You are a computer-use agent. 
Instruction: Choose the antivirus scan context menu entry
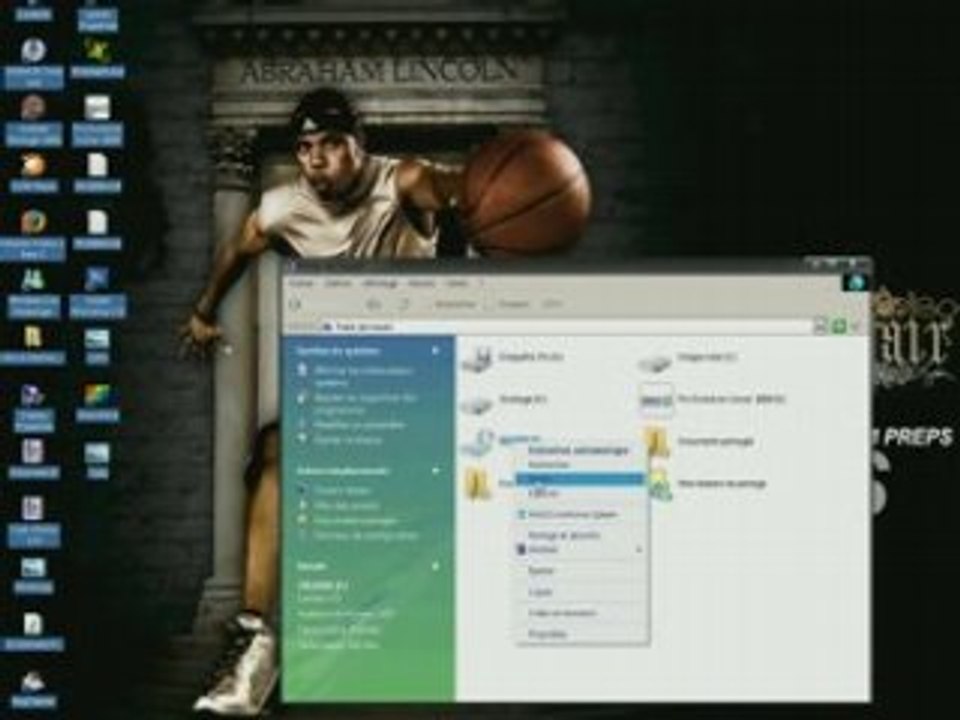(x=572, y=514)
